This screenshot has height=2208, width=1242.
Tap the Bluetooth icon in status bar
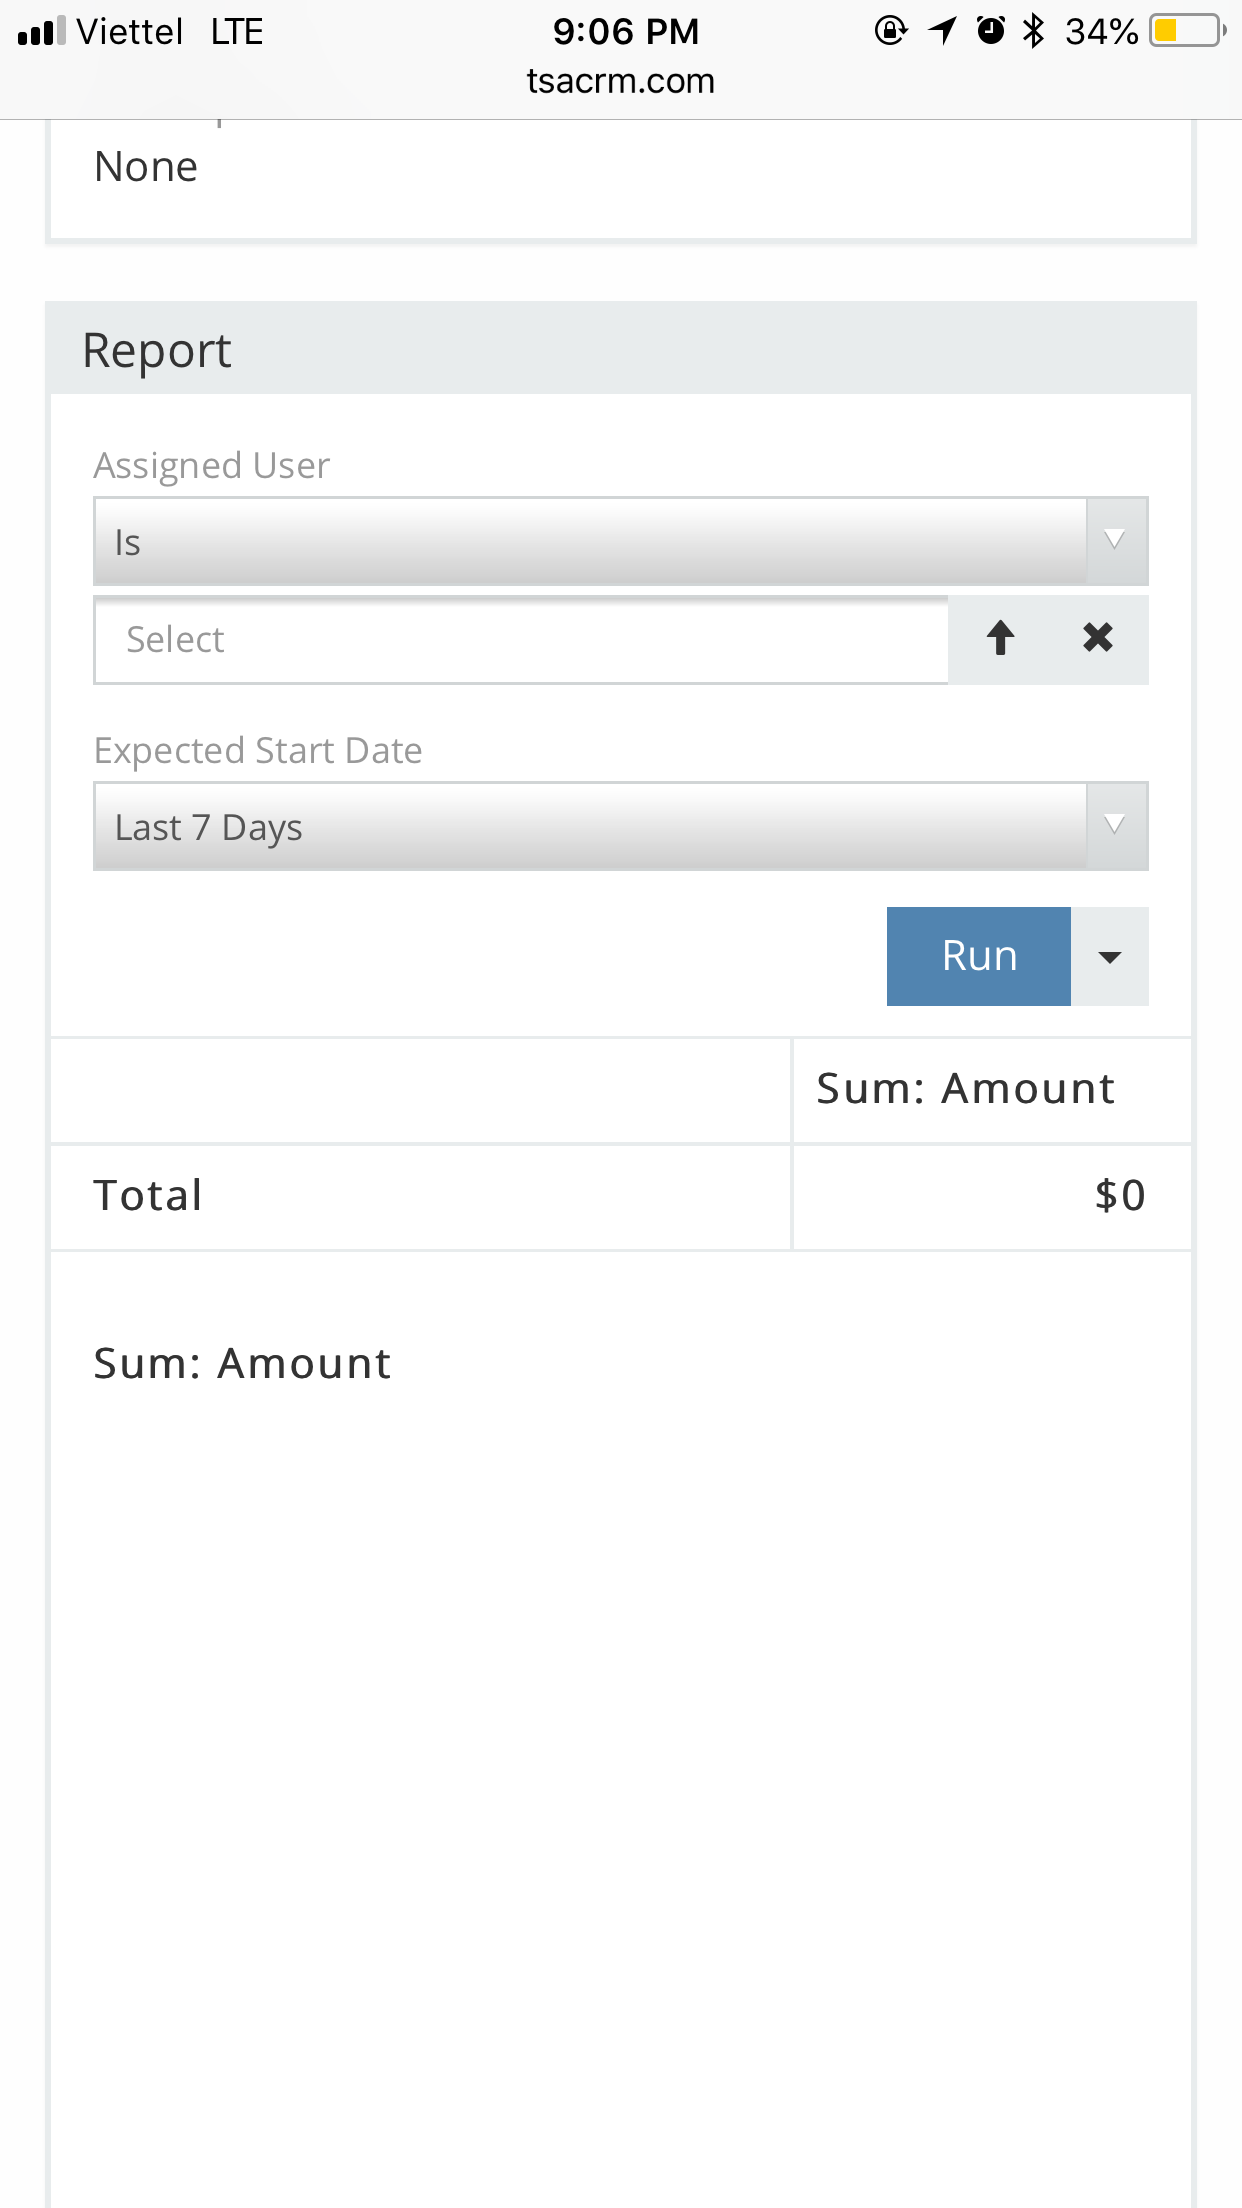click(x=1034, y=31)
